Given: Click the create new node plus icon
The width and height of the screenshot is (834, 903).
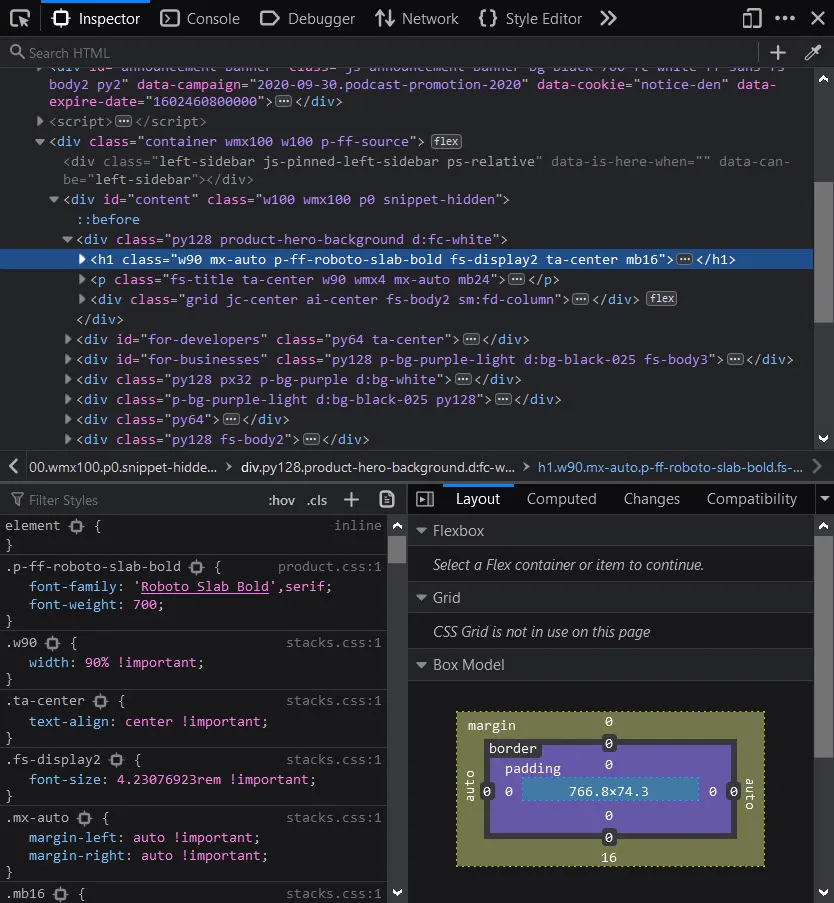Looking at the screenshot, I should click(x=778, y=52).
